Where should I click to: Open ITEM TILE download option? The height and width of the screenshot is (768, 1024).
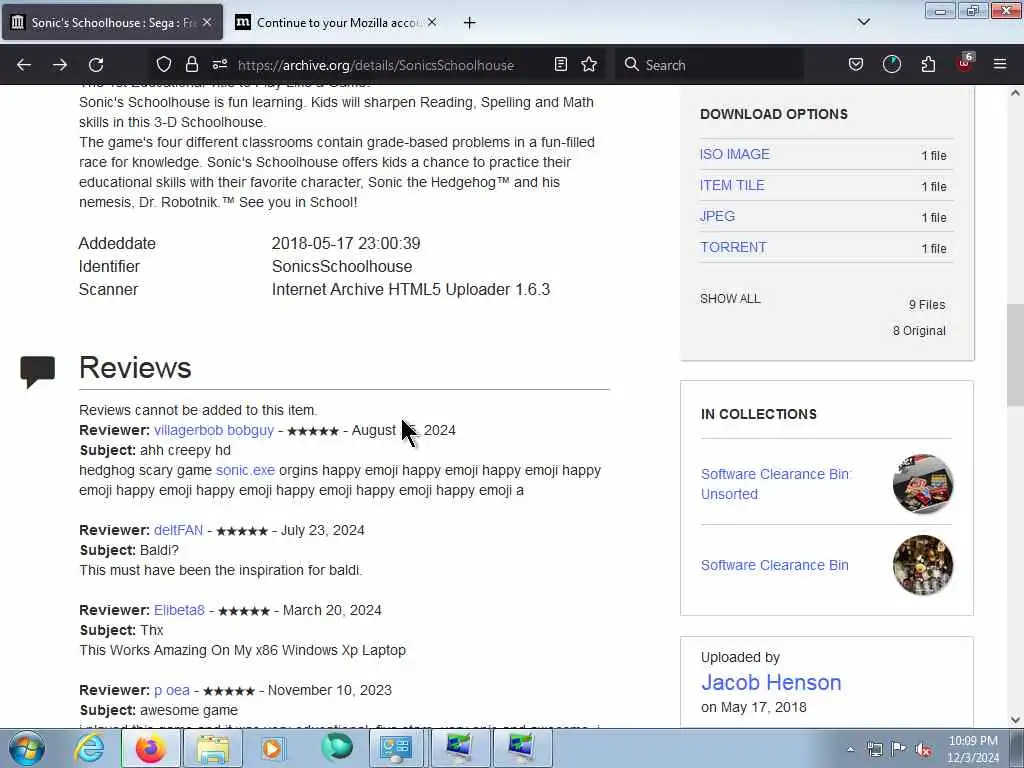pyautogui.click(x=732, y=185)
